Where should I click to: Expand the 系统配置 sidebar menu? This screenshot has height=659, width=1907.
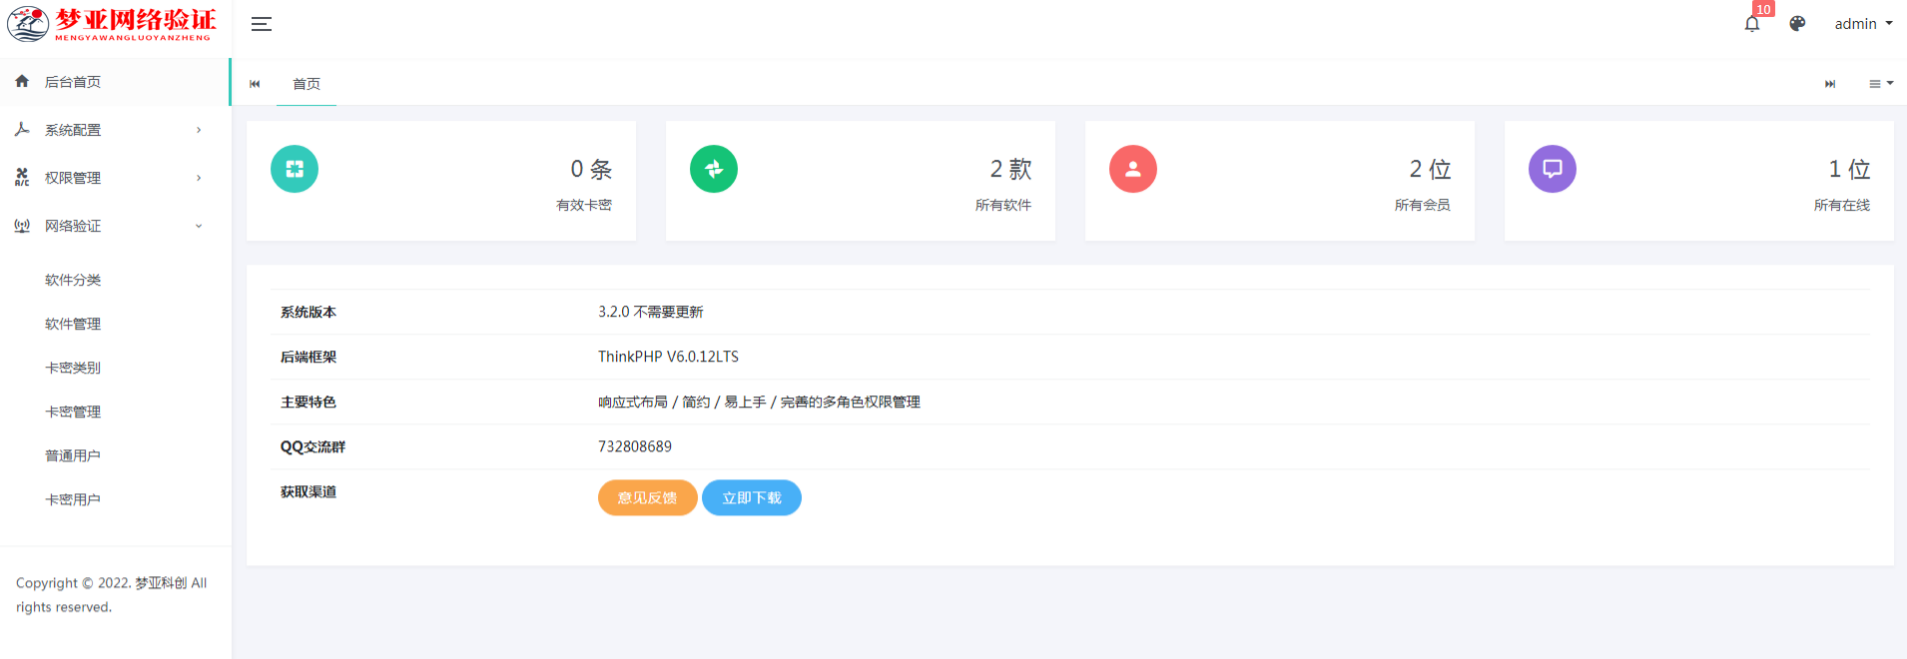[108, 130]
